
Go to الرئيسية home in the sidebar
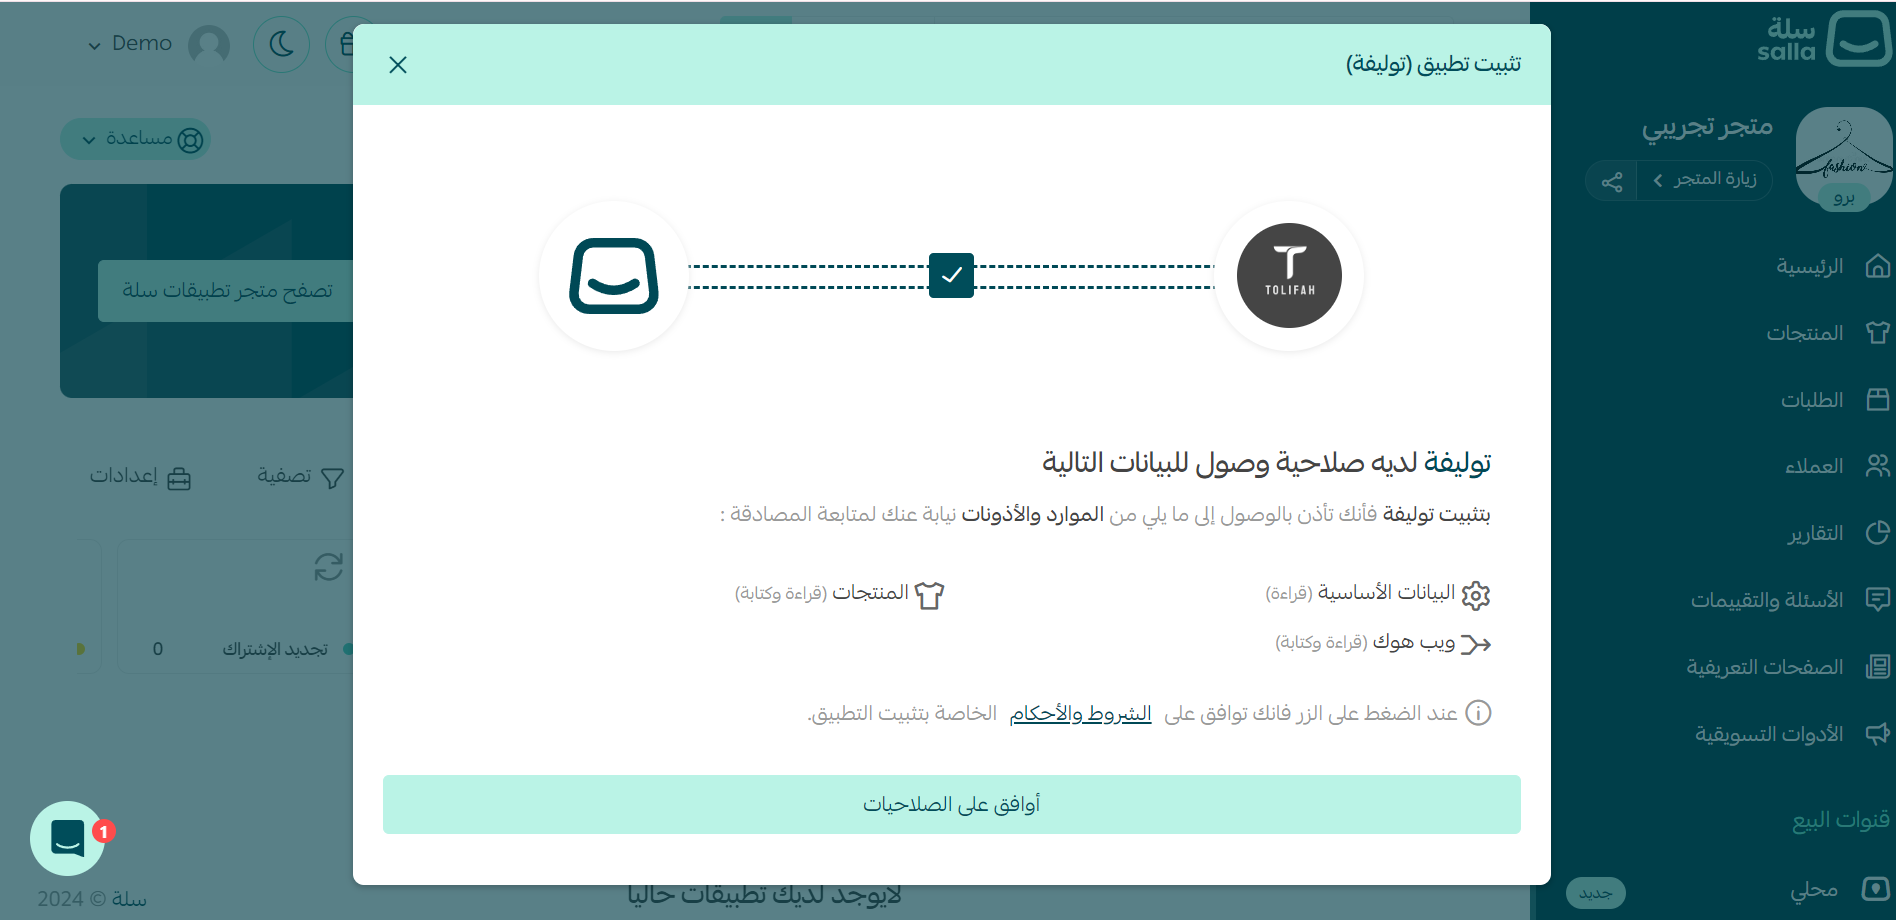click(x=1809, y=266)
